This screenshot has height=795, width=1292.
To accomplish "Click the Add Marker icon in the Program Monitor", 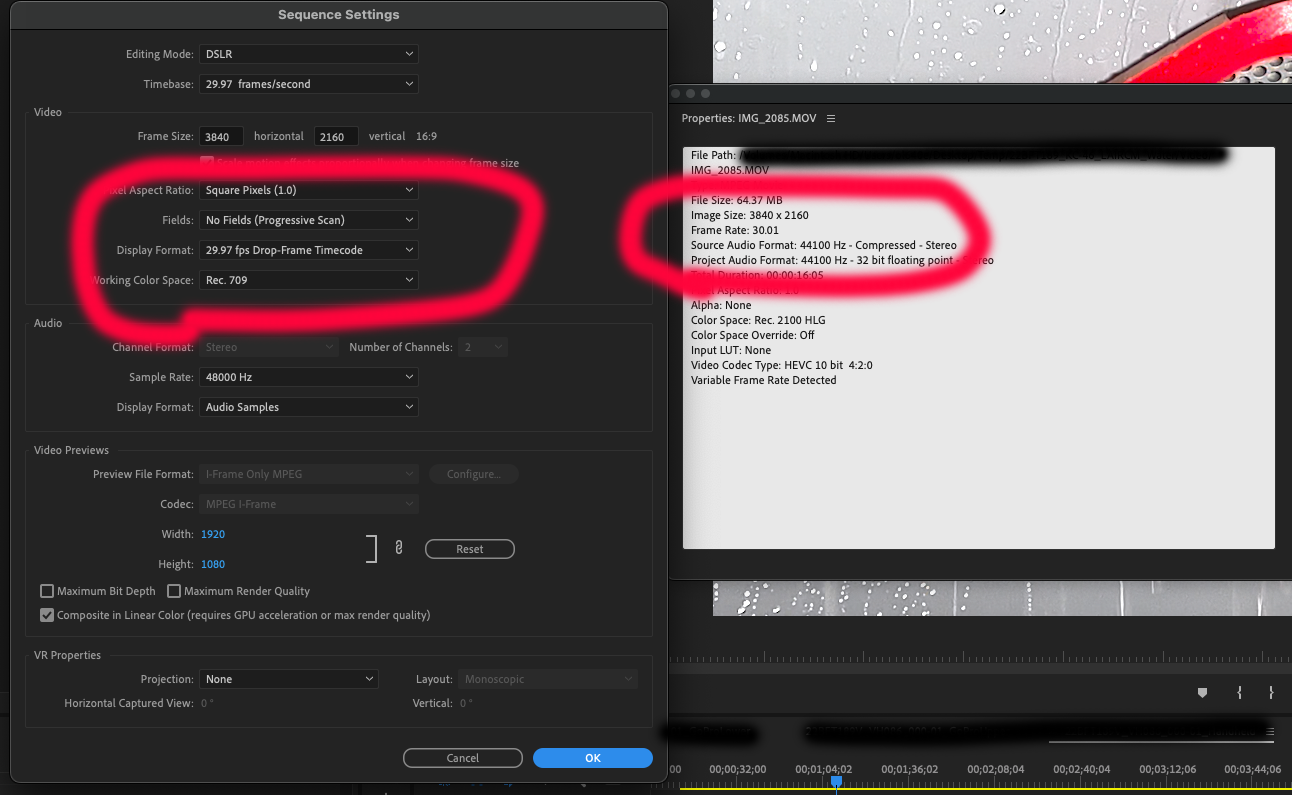I will (1202, 692).
